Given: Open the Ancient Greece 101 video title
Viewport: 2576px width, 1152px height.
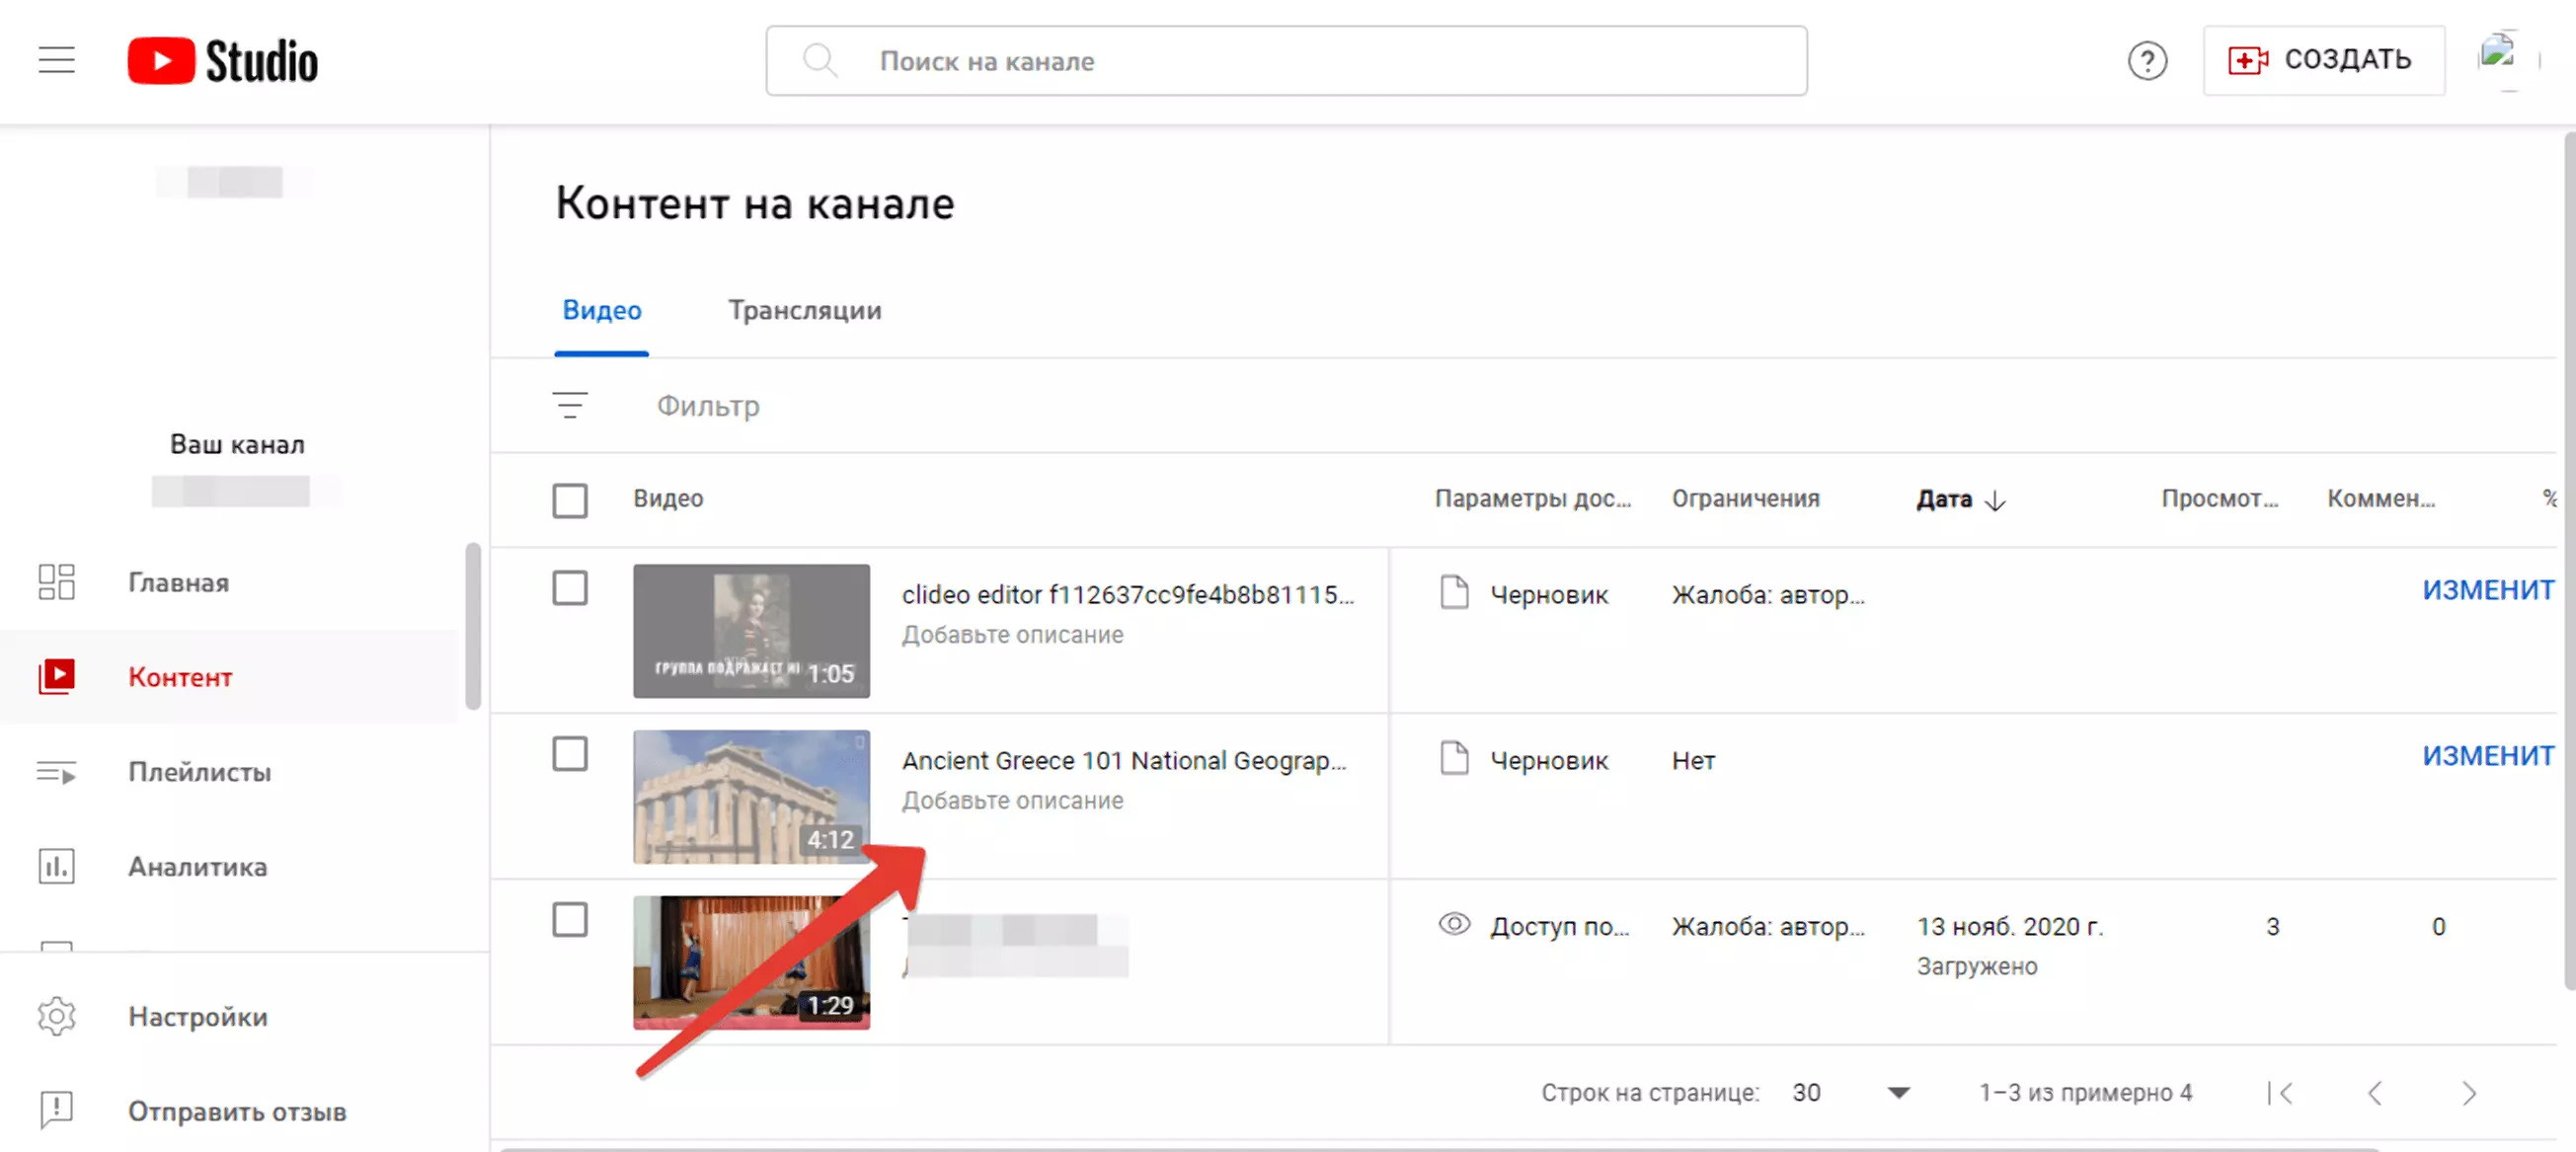Looking at the screenshot, I should pos(1124,760).
